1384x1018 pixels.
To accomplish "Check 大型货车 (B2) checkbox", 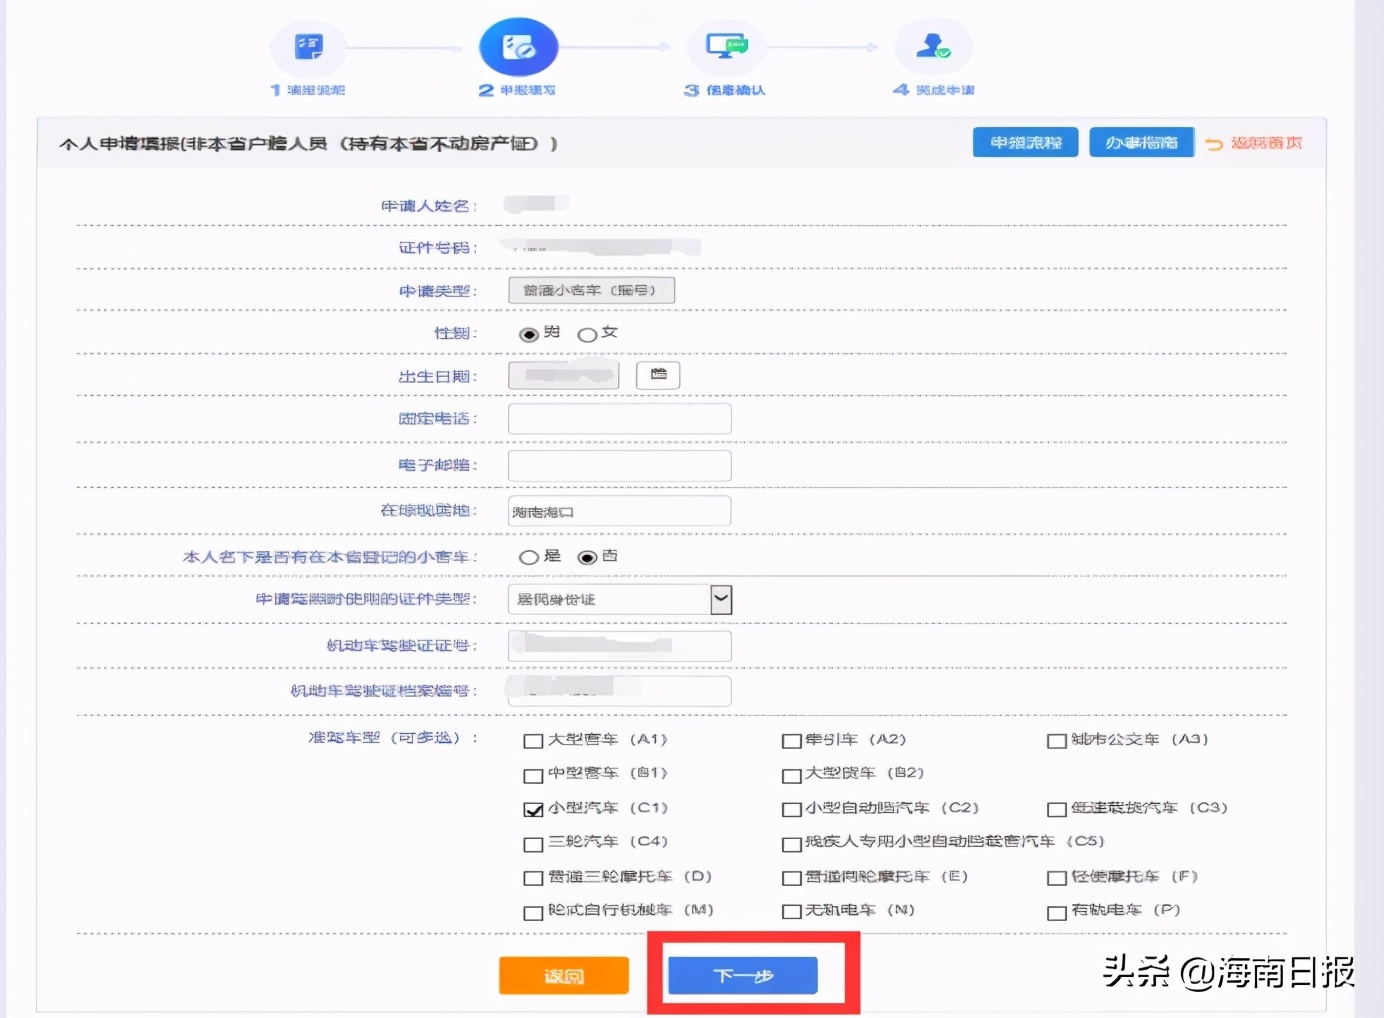I will [x=792, y=775].
